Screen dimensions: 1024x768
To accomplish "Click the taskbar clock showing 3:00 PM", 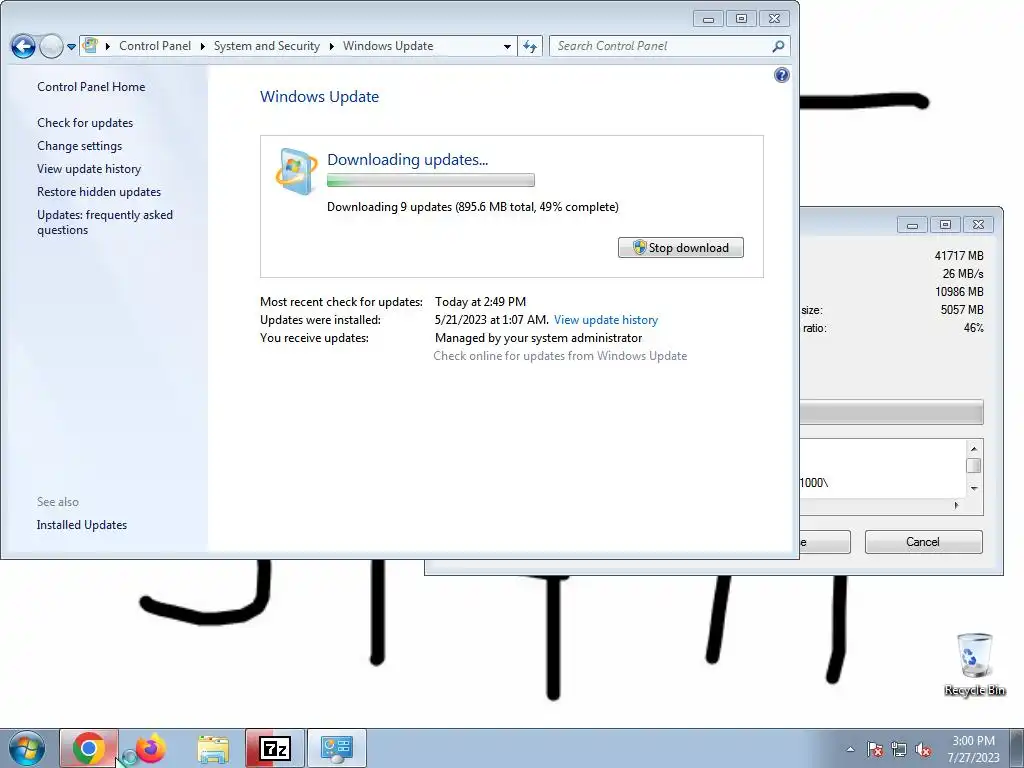I will 973,749.
